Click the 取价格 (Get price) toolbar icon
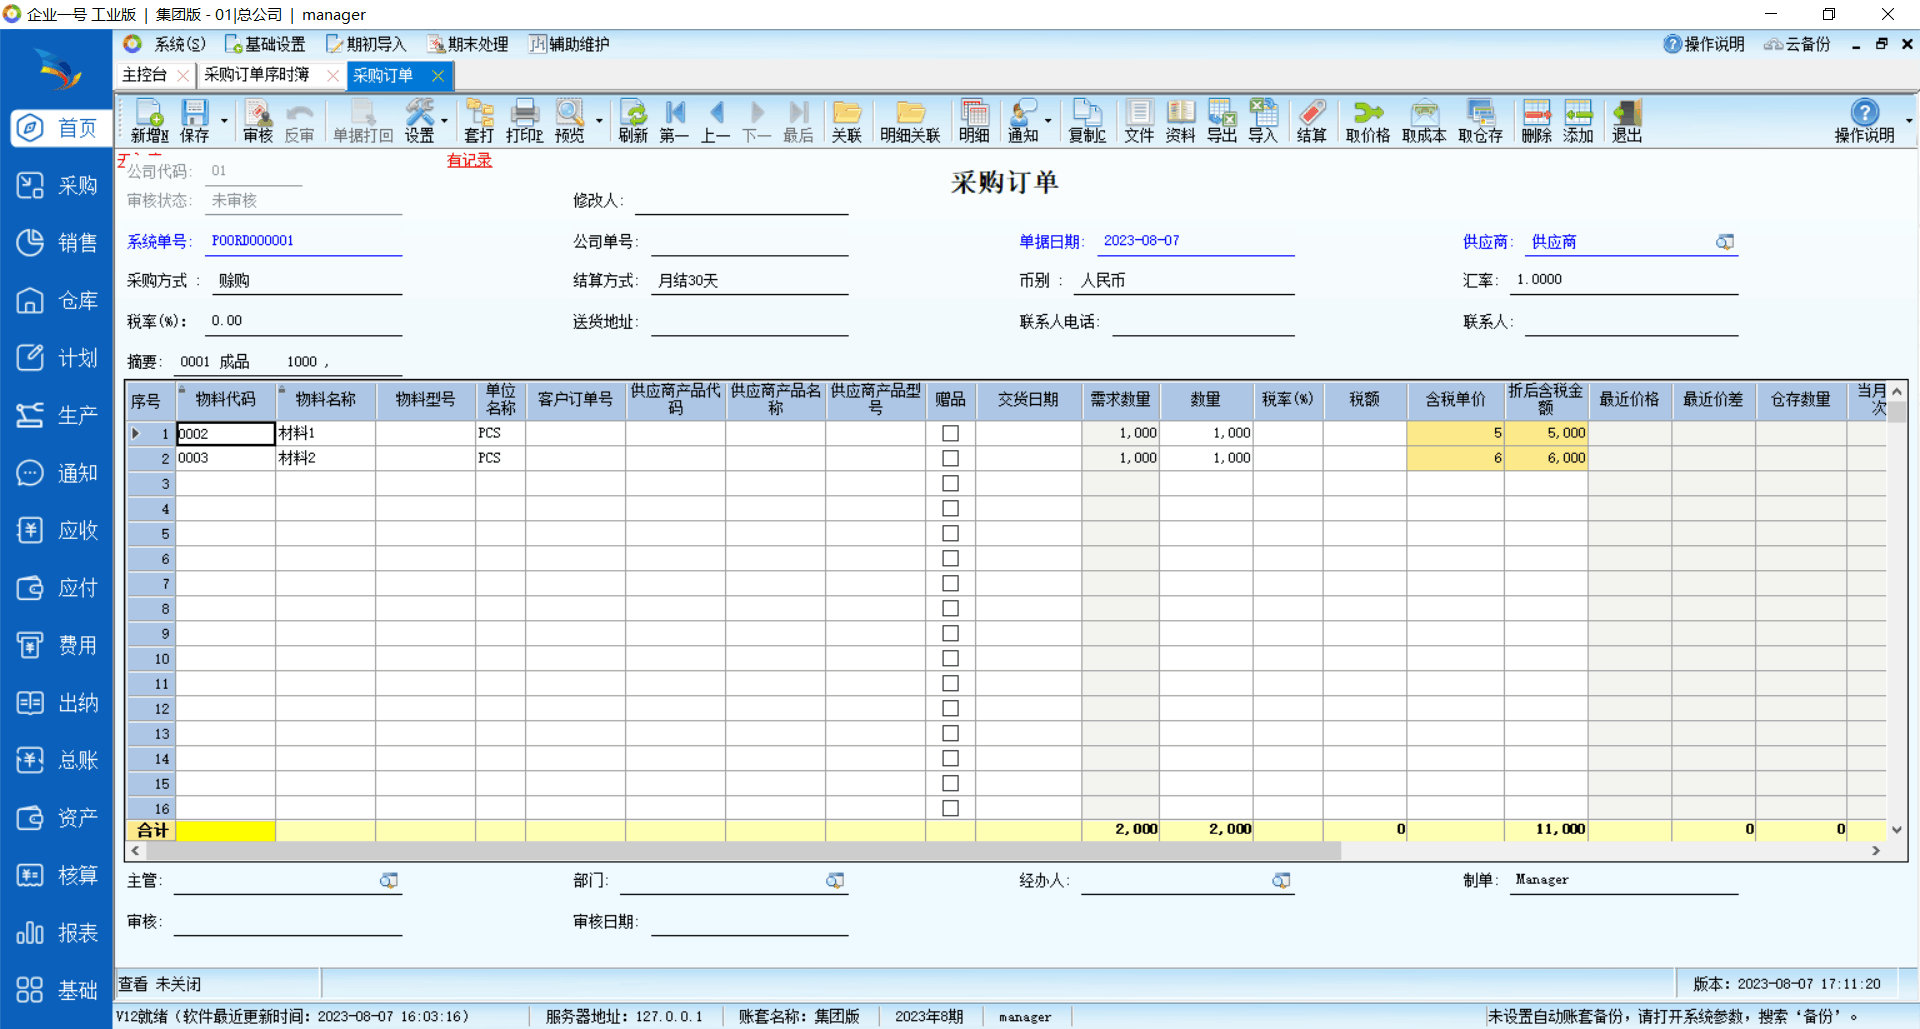Image resolution: width=1920 pixels, height=1029 pixels. 1367,121
